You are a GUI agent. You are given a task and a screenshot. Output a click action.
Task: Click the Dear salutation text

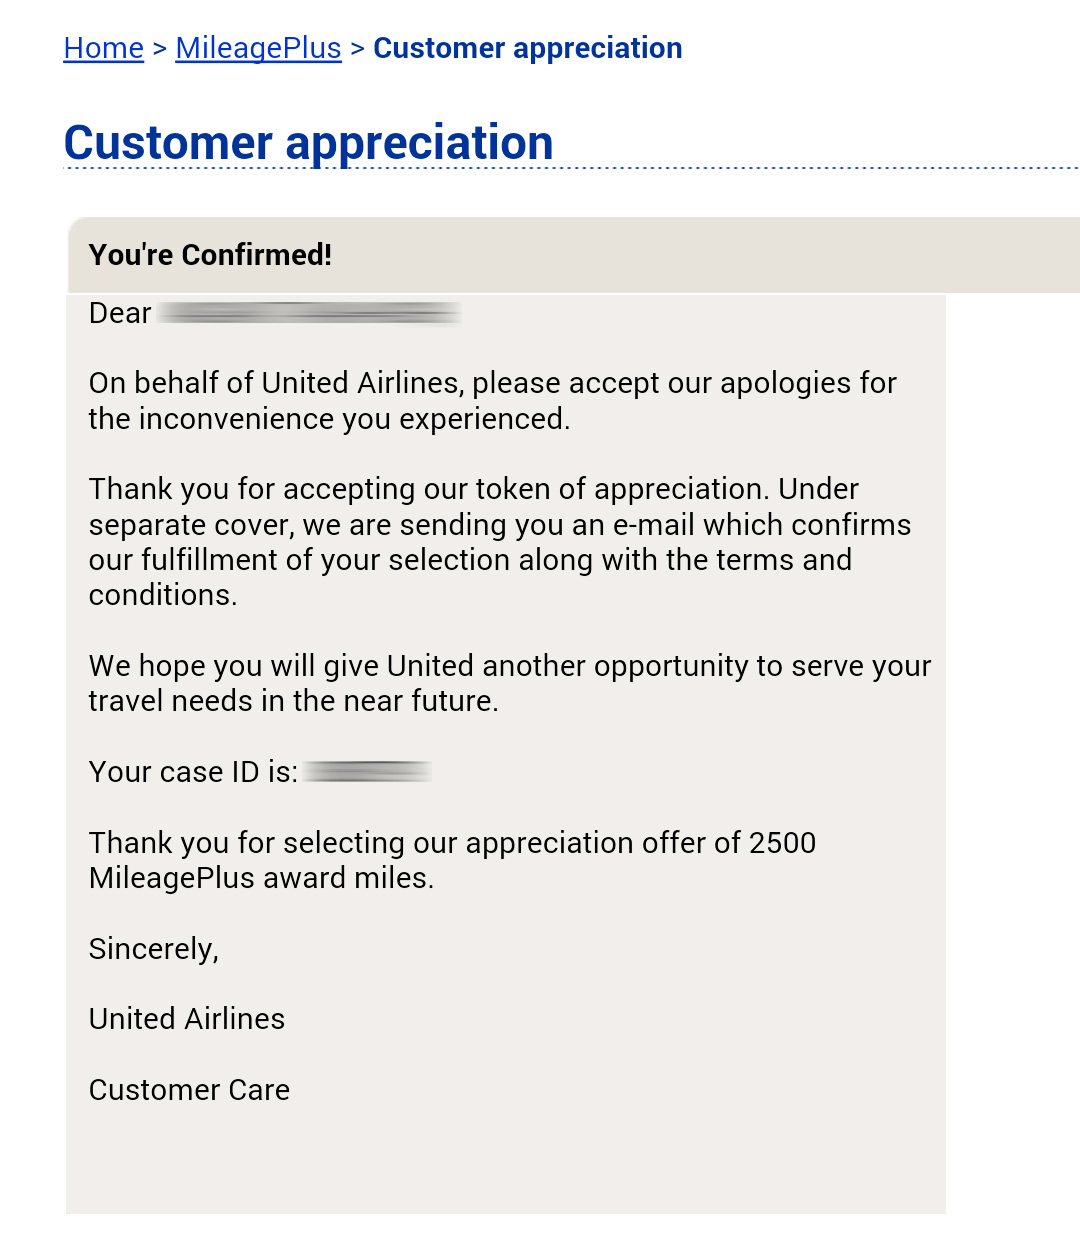120,314
